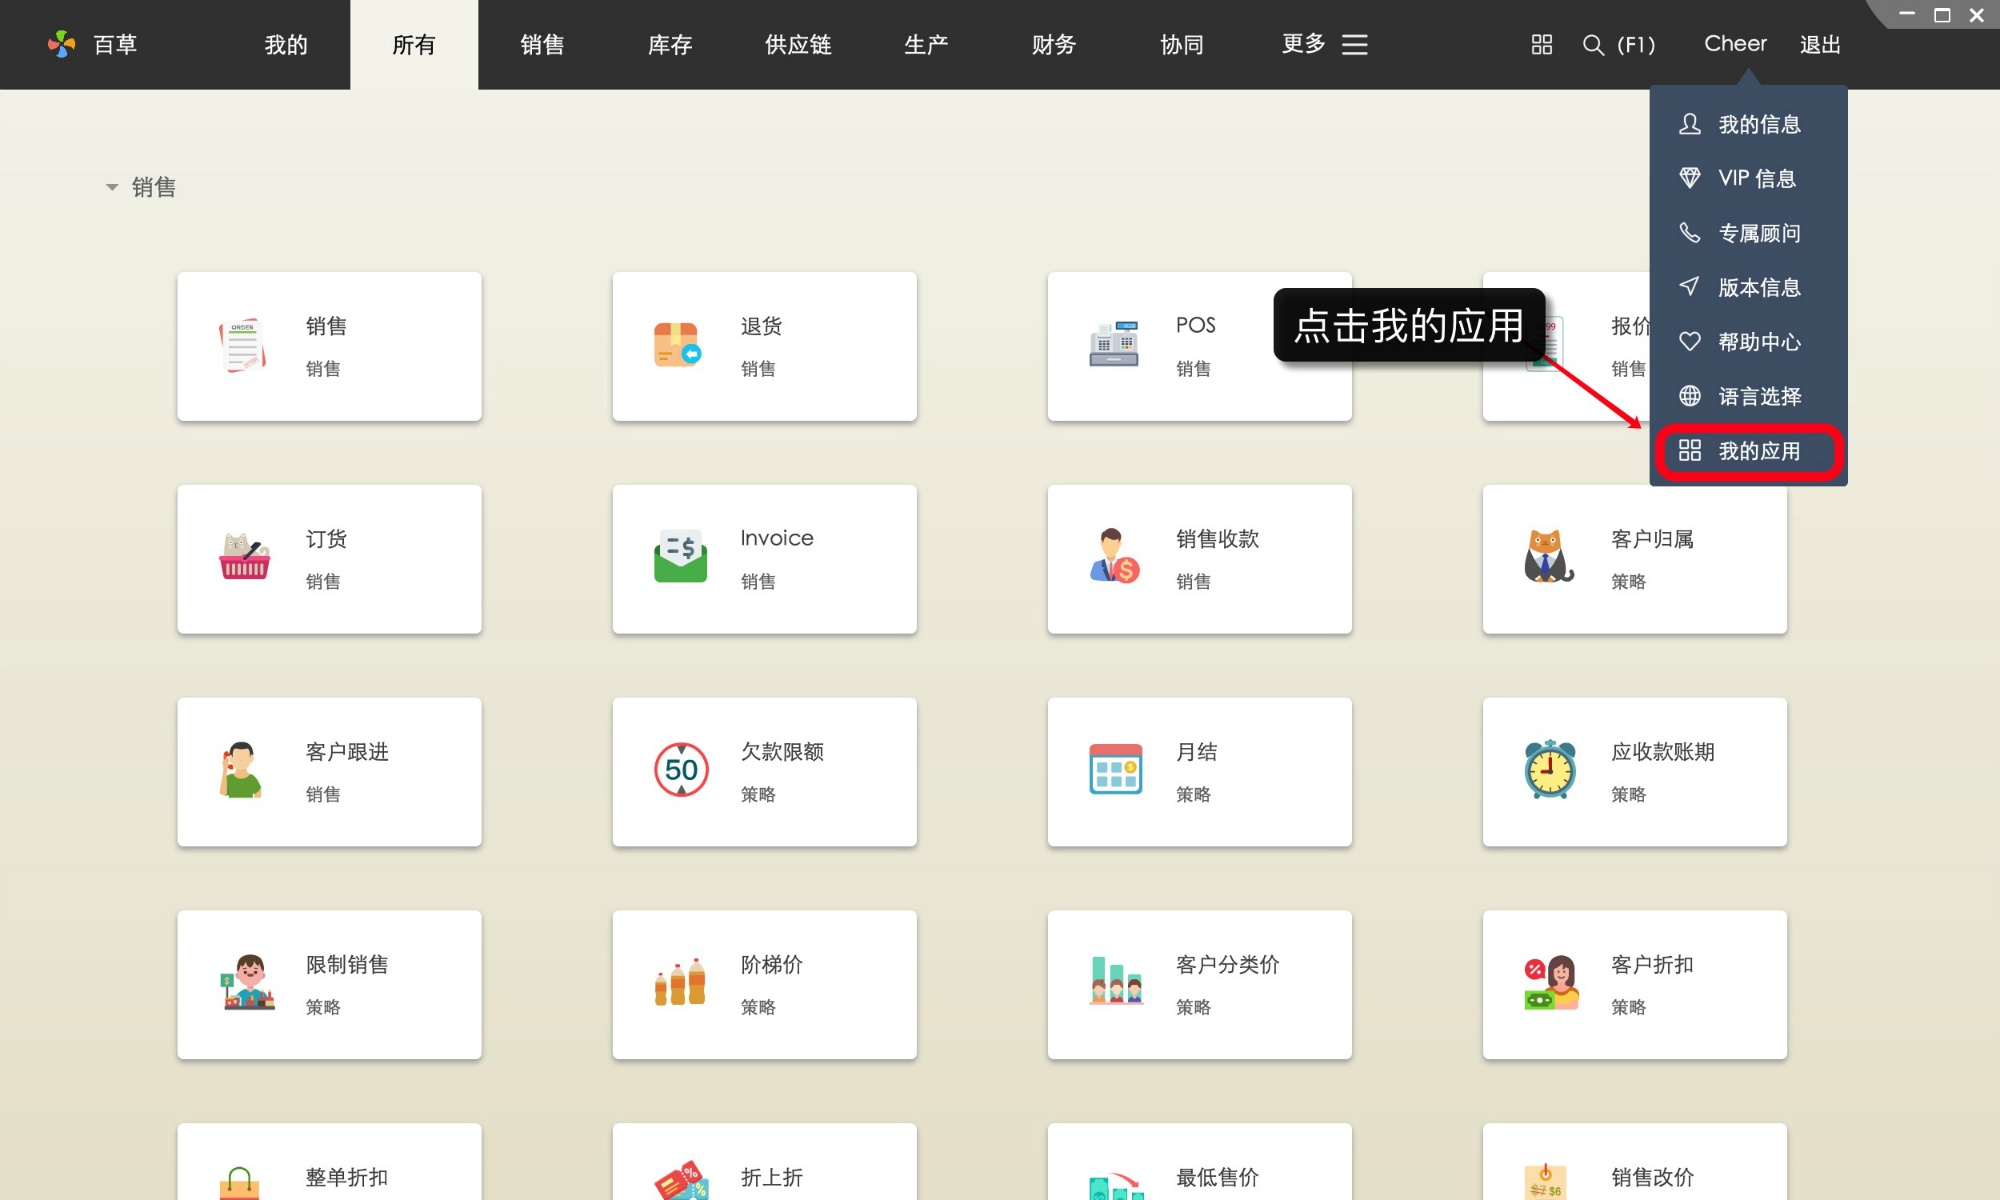2000x1200 pixels.
Task: Open the 销售 top navigation tab
Action: pos(542,44)
